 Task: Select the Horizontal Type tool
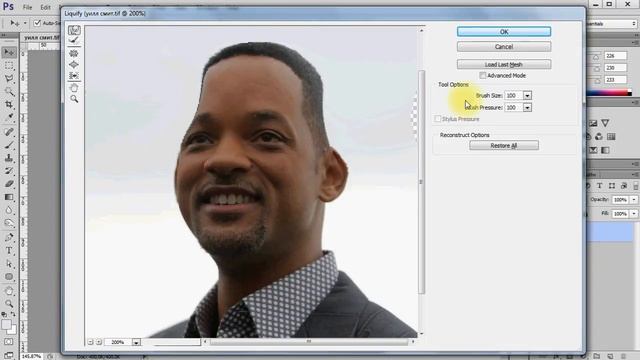pyautogui.click(x=9, y=251)
